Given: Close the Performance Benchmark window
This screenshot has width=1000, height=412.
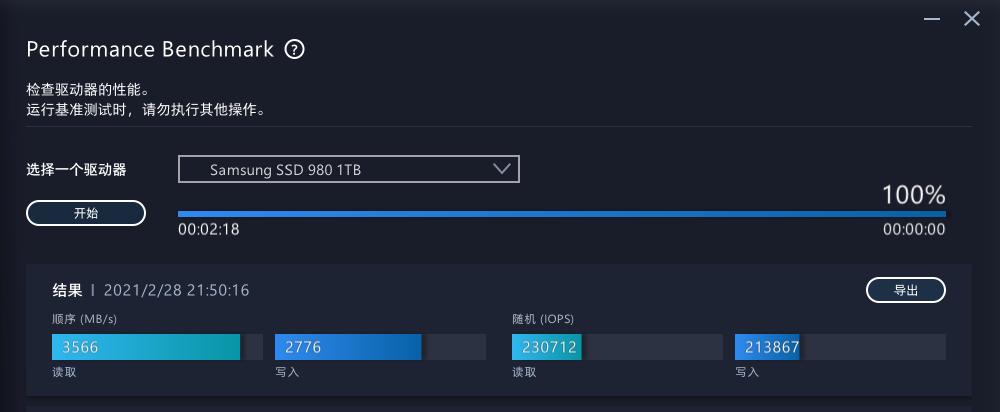Looking at the screenshot, I should (x=972, y=18).
